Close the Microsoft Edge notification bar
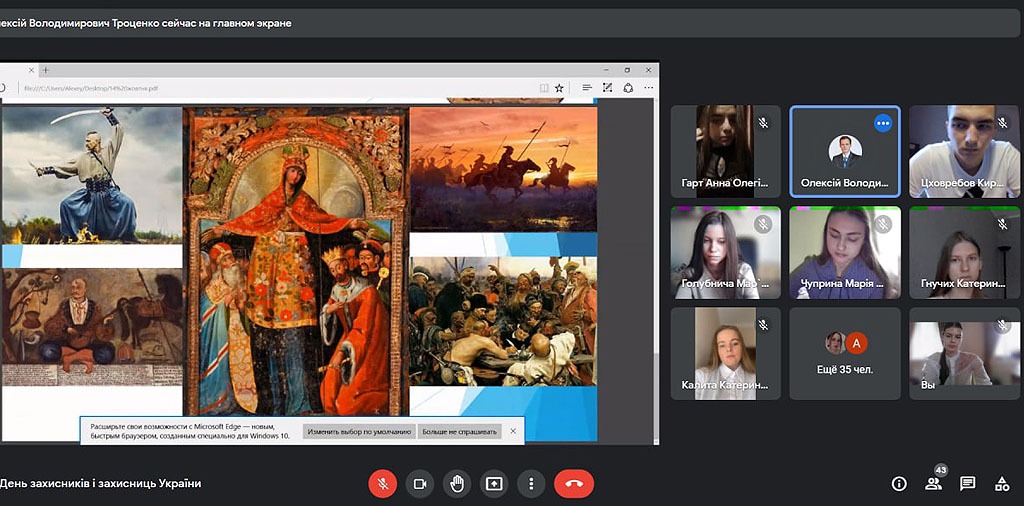The image size is (1024, 506). click(x=513, y=431)
